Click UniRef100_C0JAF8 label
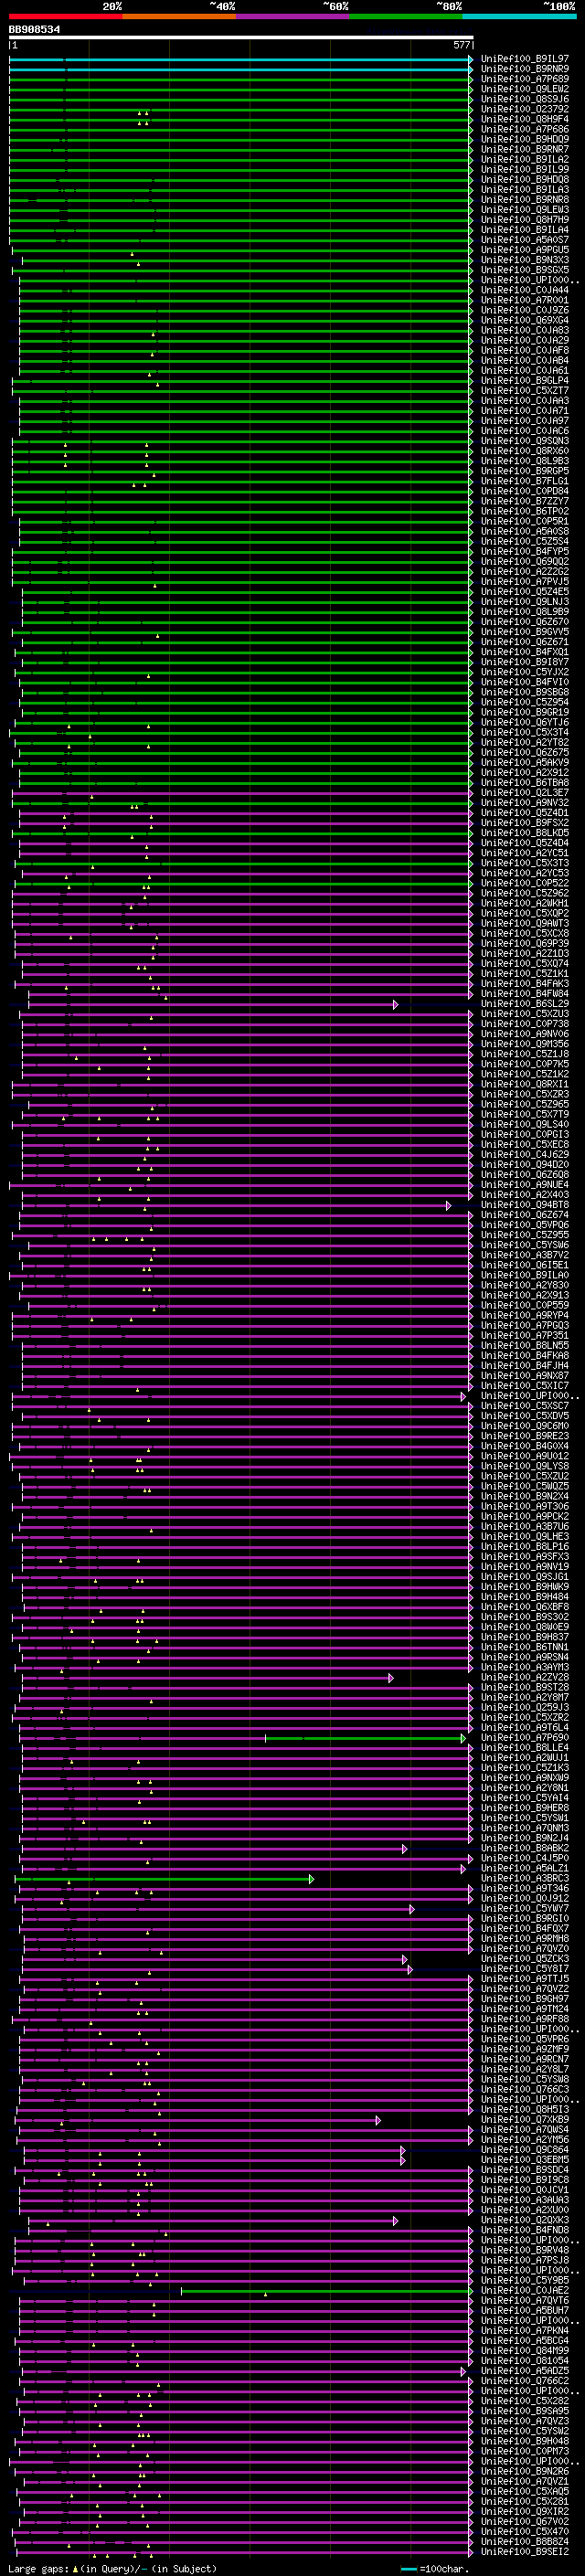 (525, 350)
